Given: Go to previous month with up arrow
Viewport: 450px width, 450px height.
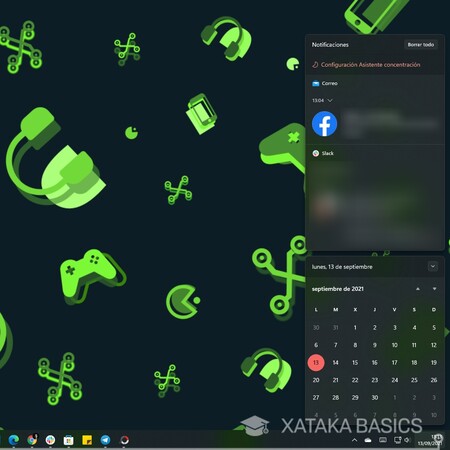Looking at the screenshot, I should 418,289.
